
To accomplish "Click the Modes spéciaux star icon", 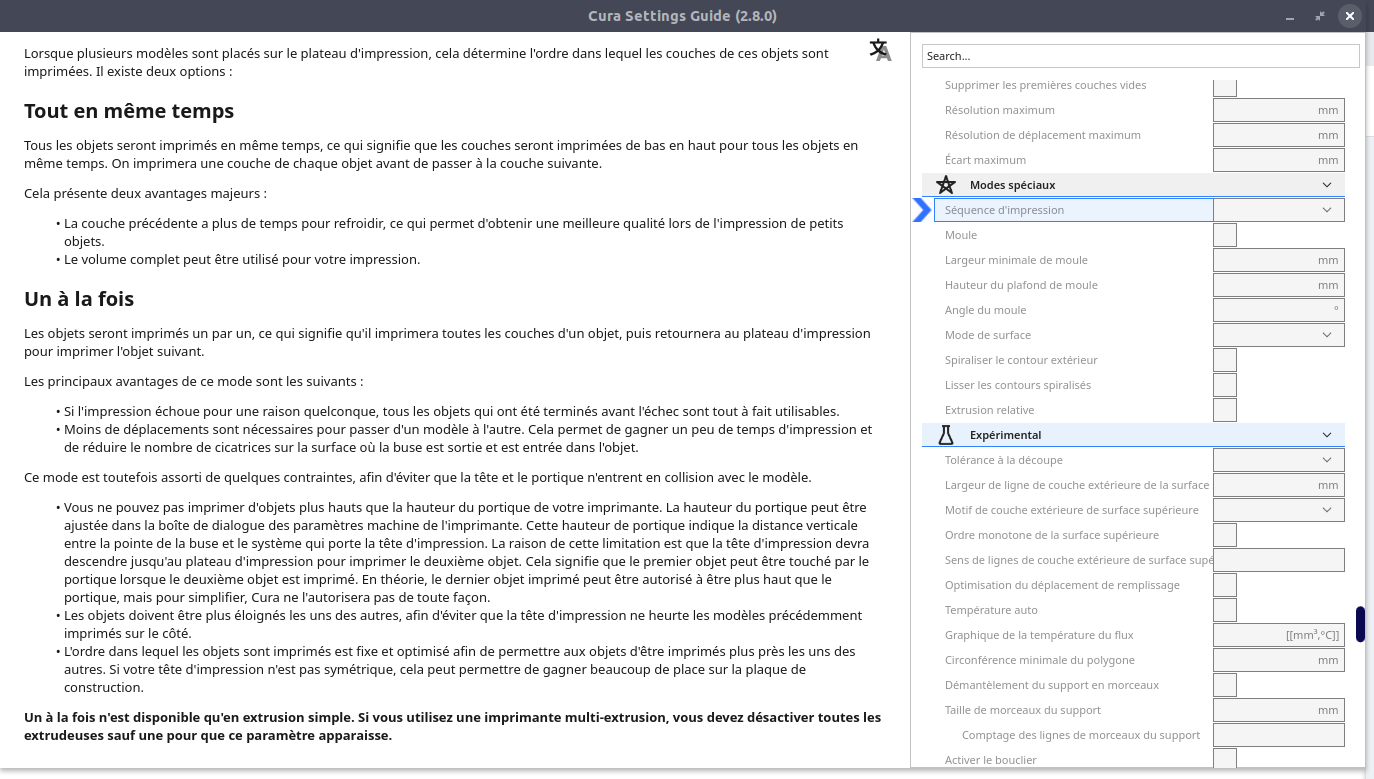I will tap(946, 185).
